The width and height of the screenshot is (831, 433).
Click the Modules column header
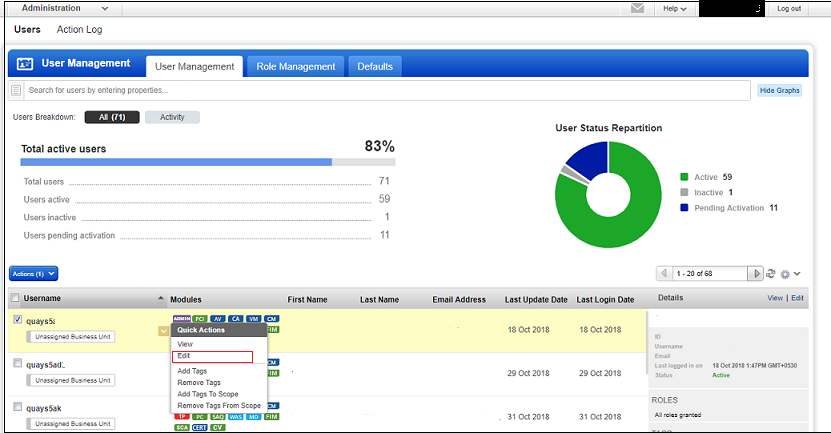coord(185,299)
